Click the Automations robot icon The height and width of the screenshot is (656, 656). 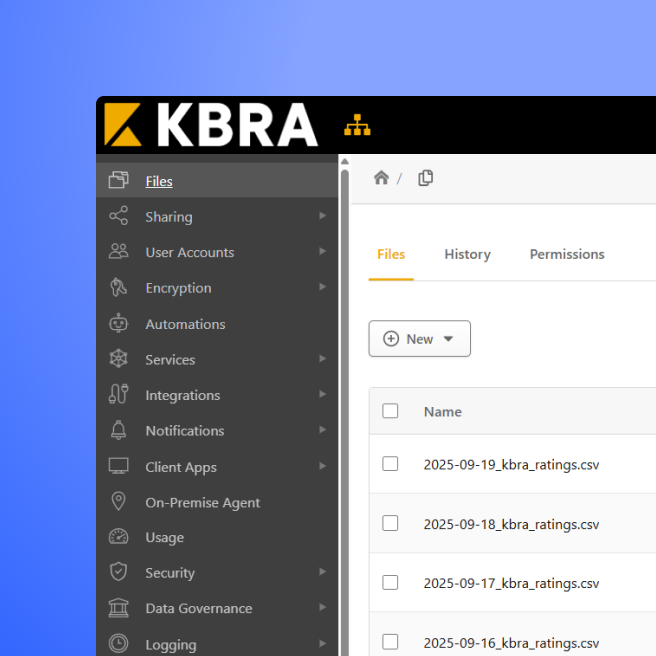pyautogui.click(x=118, y=323)
